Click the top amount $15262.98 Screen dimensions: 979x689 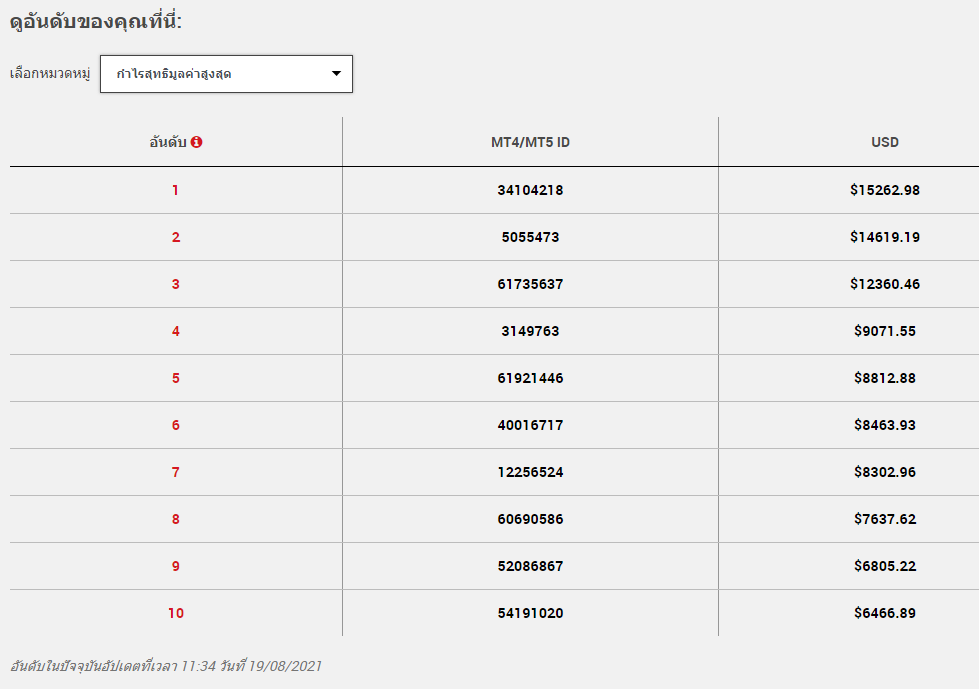tap(885, 190)
